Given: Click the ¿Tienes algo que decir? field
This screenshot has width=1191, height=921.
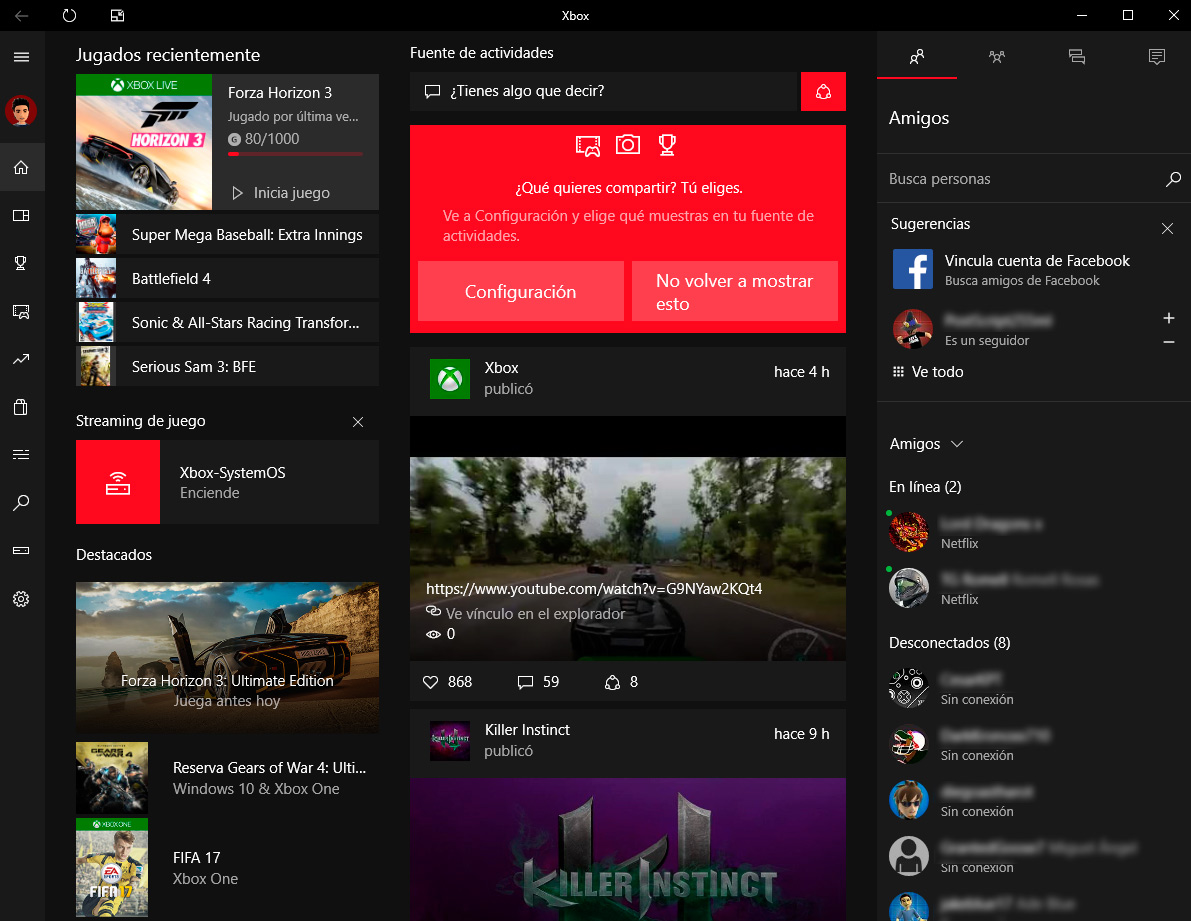Looking at the screenshot, I should 605,91.
